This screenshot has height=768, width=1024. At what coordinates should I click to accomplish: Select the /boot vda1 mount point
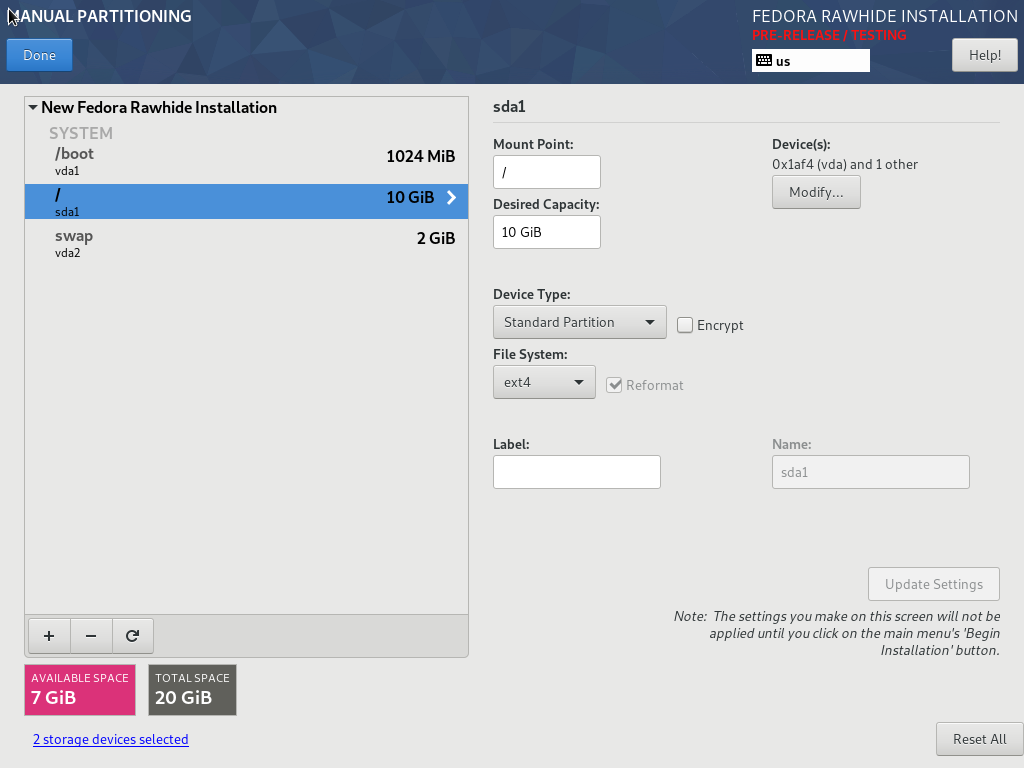(246, 161)
